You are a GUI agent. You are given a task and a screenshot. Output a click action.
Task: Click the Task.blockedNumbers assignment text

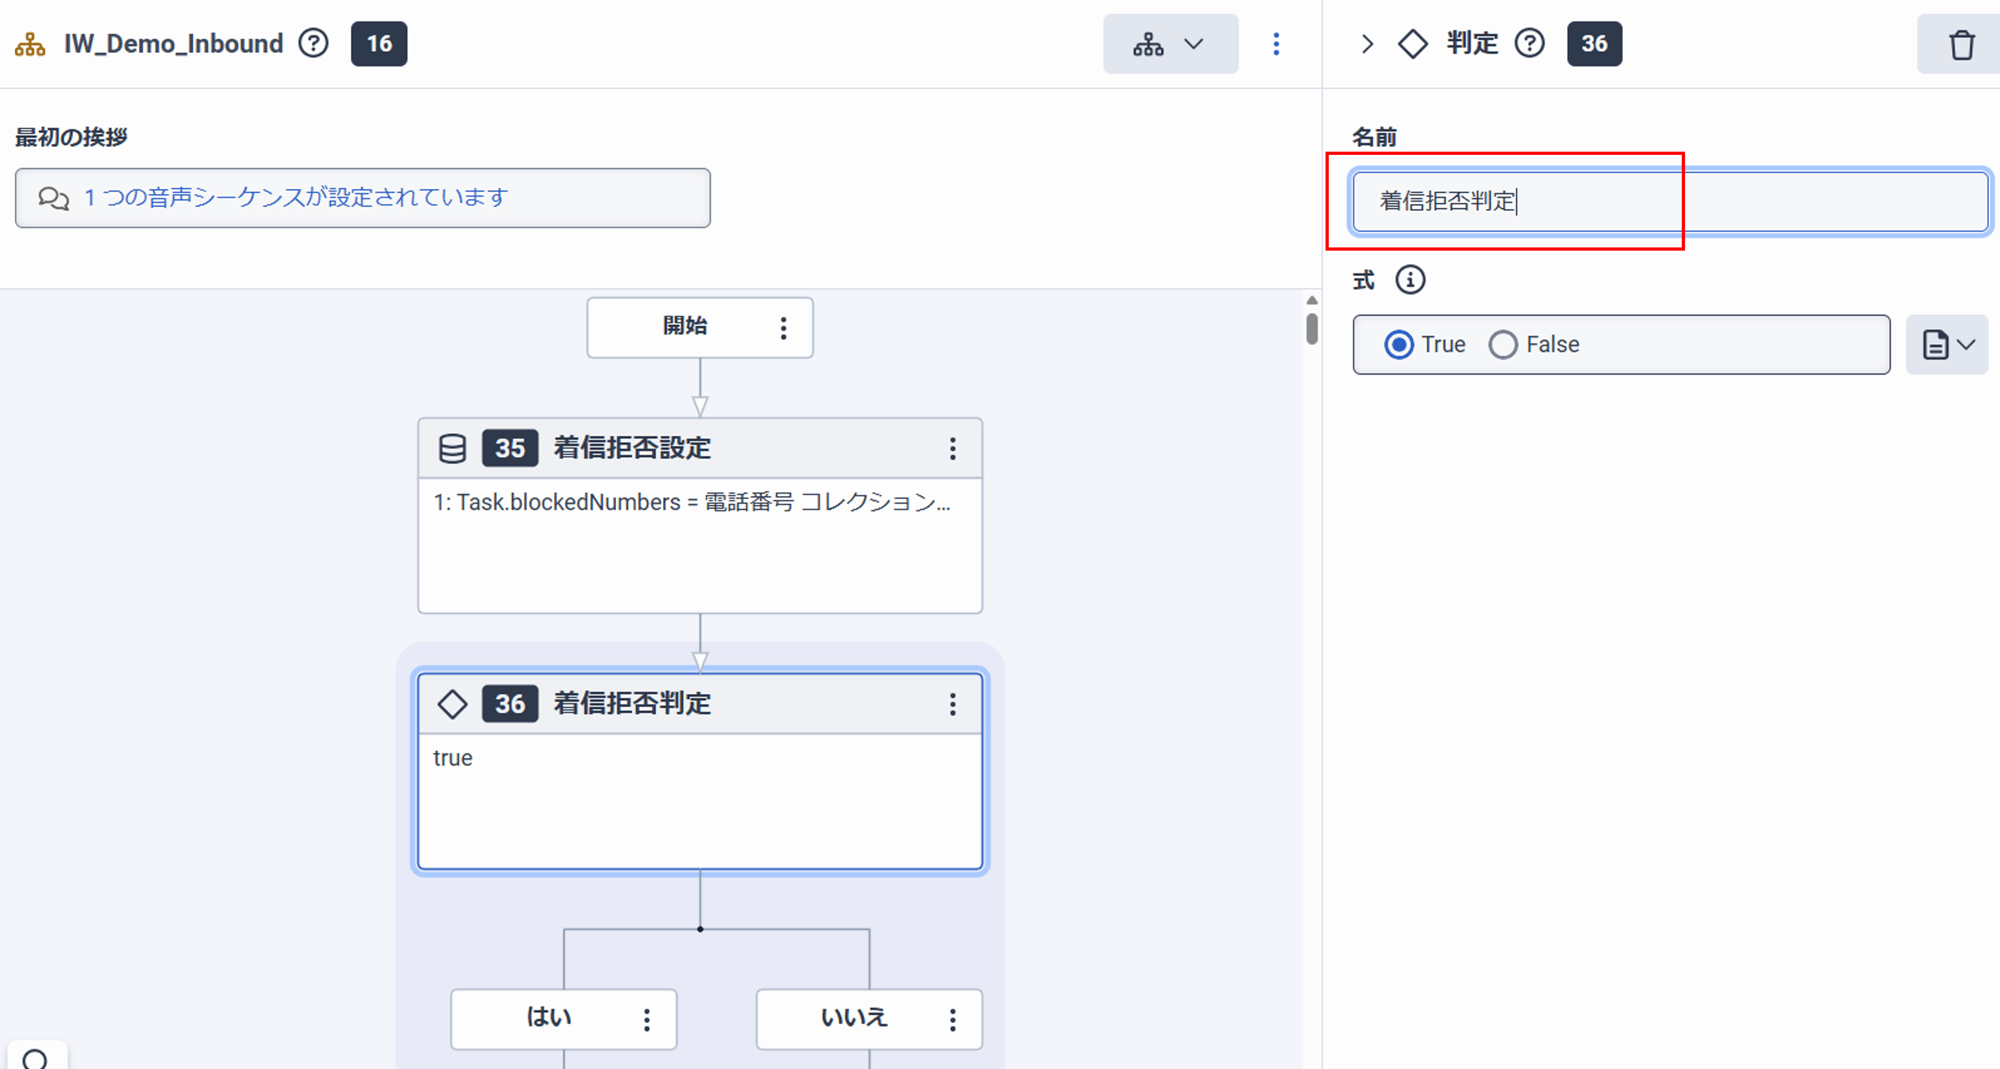[692, 502]
